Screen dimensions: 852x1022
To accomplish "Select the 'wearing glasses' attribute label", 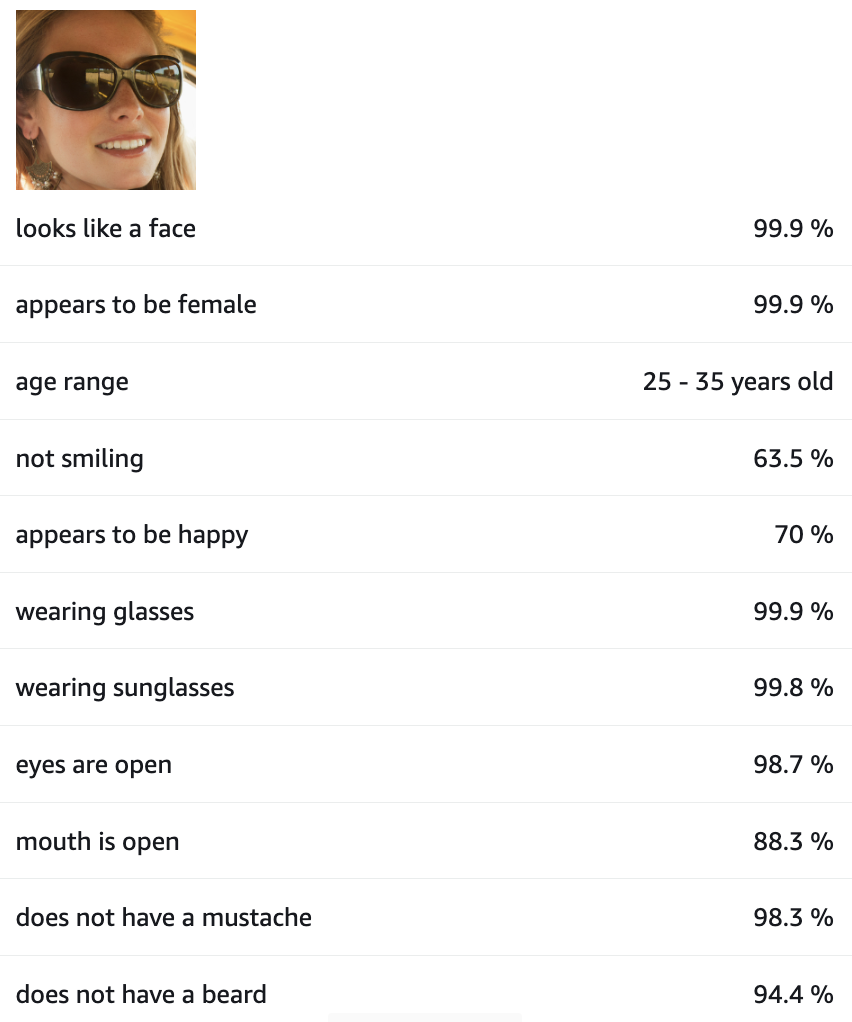I will tap(105, 611).
